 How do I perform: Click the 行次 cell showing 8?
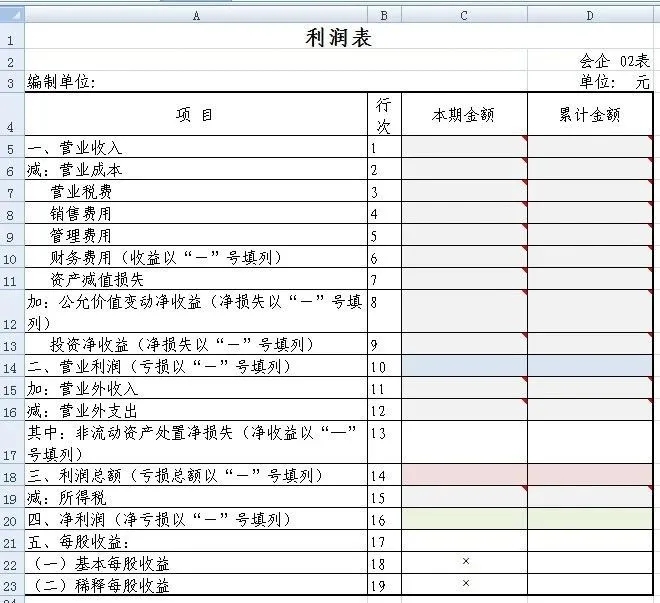point(384,311)
